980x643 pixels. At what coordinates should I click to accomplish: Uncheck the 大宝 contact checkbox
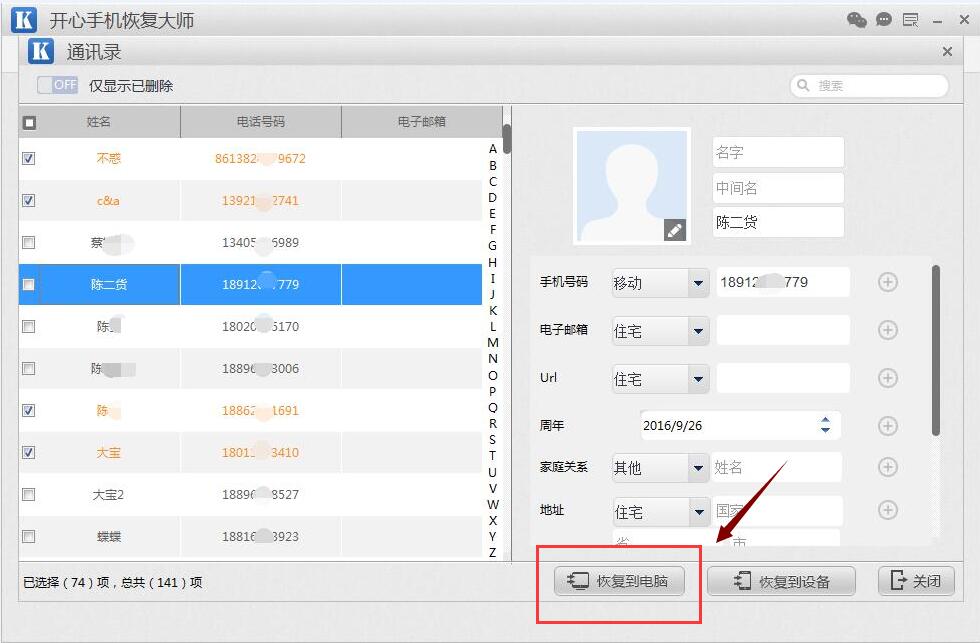coord(29,452)
